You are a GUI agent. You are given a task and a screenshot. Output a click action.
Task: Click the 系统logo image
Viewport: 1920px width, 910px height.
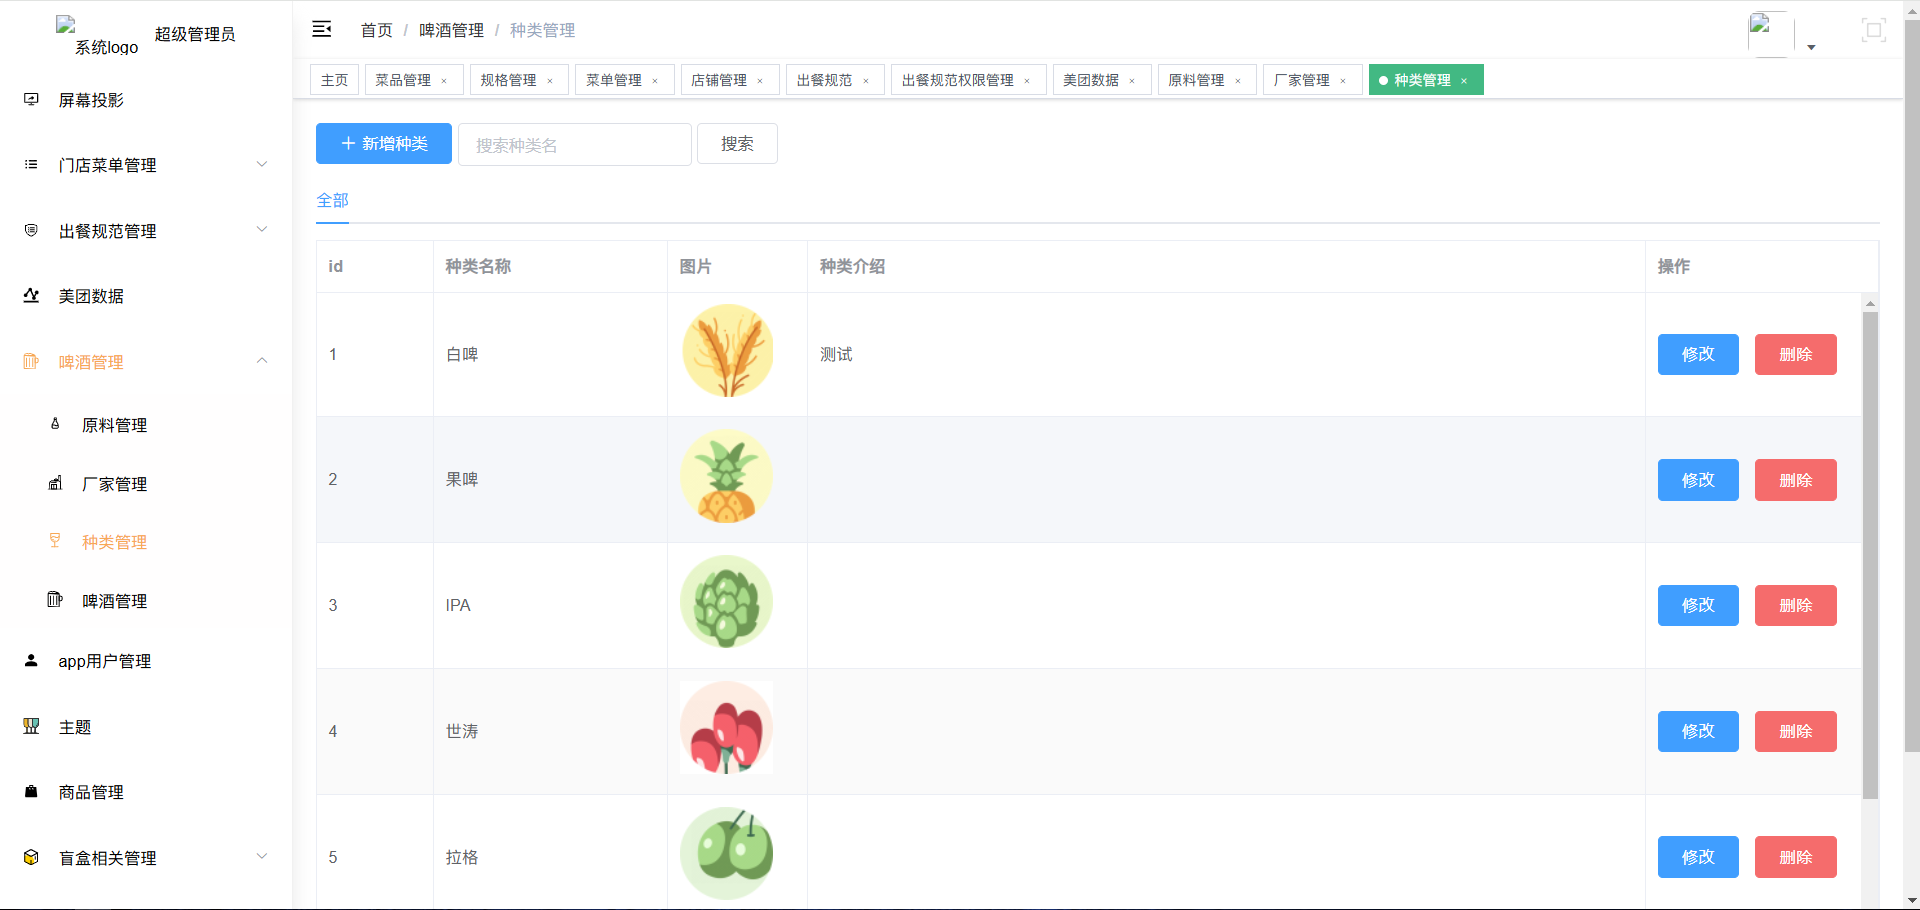coord(98,35)
